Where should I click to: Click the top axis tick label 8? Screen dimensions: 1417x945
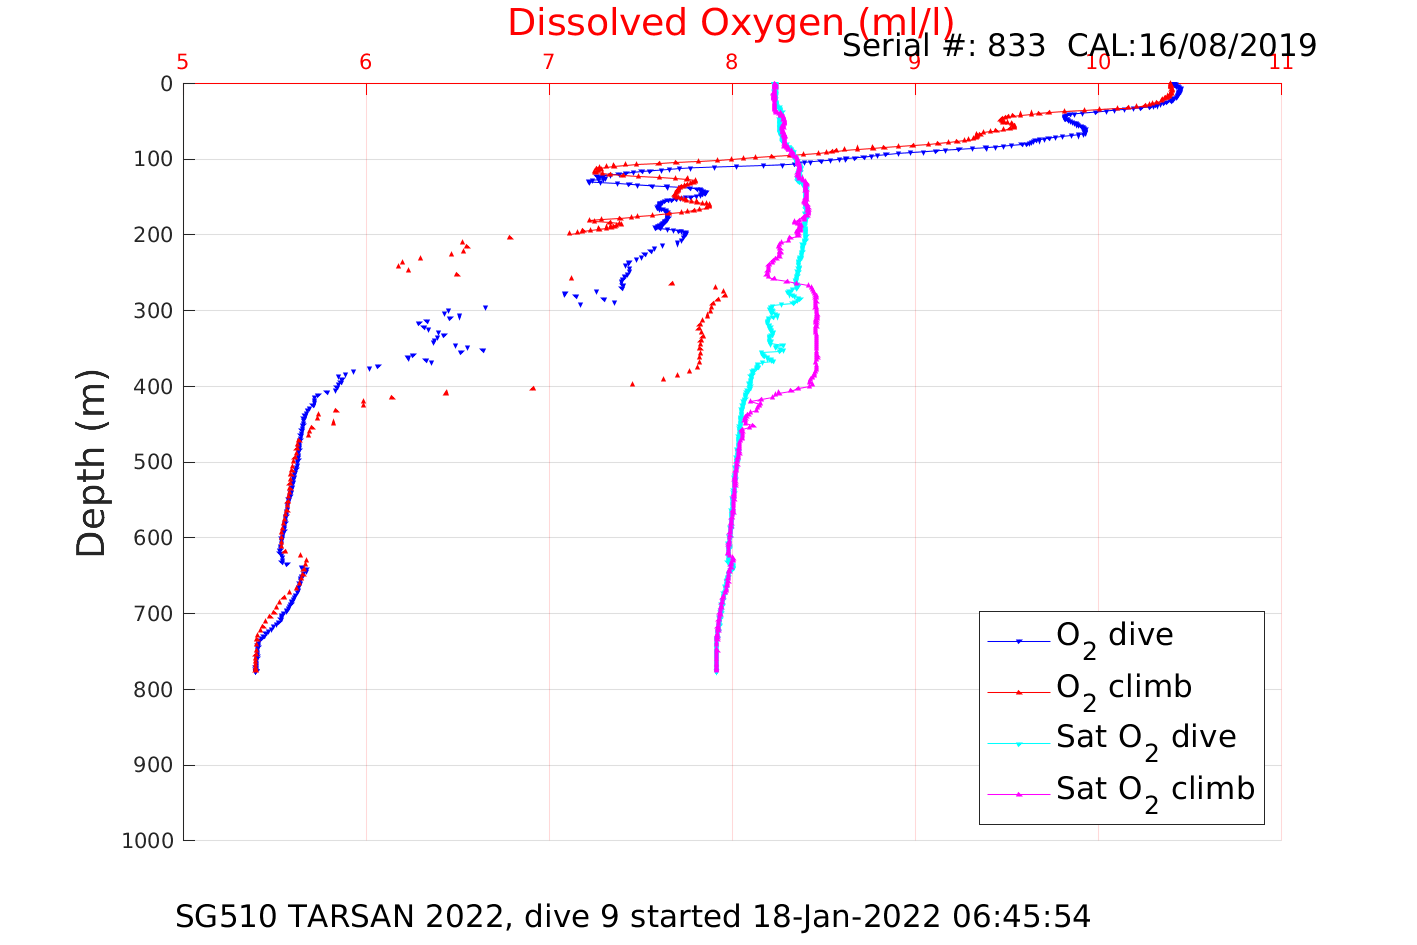click(x=732, y=63)
